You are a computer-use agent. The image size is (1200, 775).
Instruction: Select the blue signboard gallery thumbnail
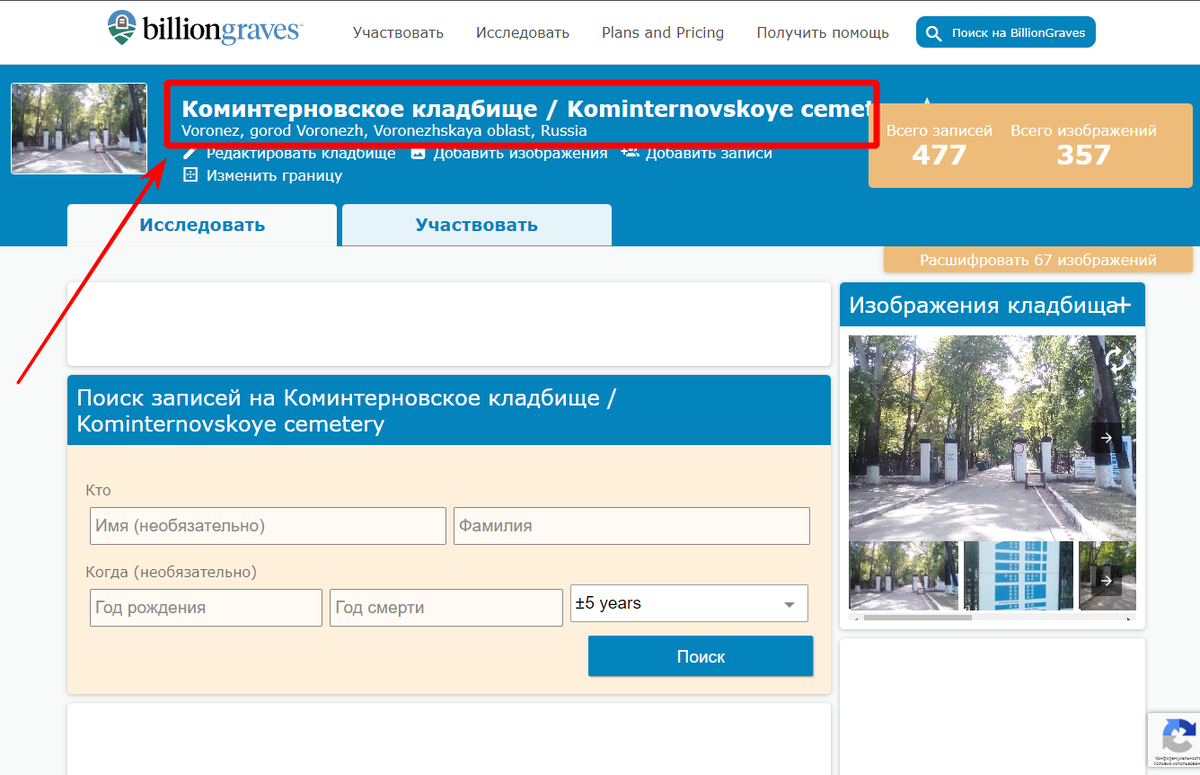(1018, 575)
